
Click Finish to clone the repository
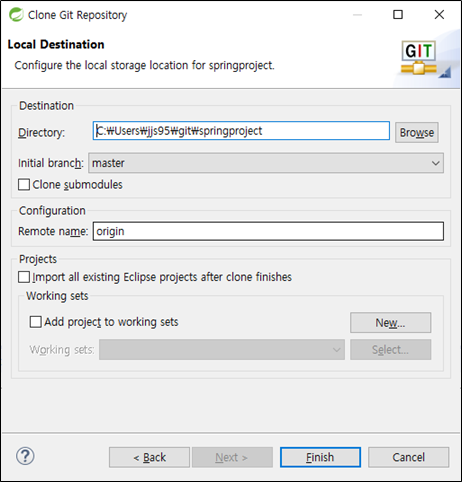(320, 457)
